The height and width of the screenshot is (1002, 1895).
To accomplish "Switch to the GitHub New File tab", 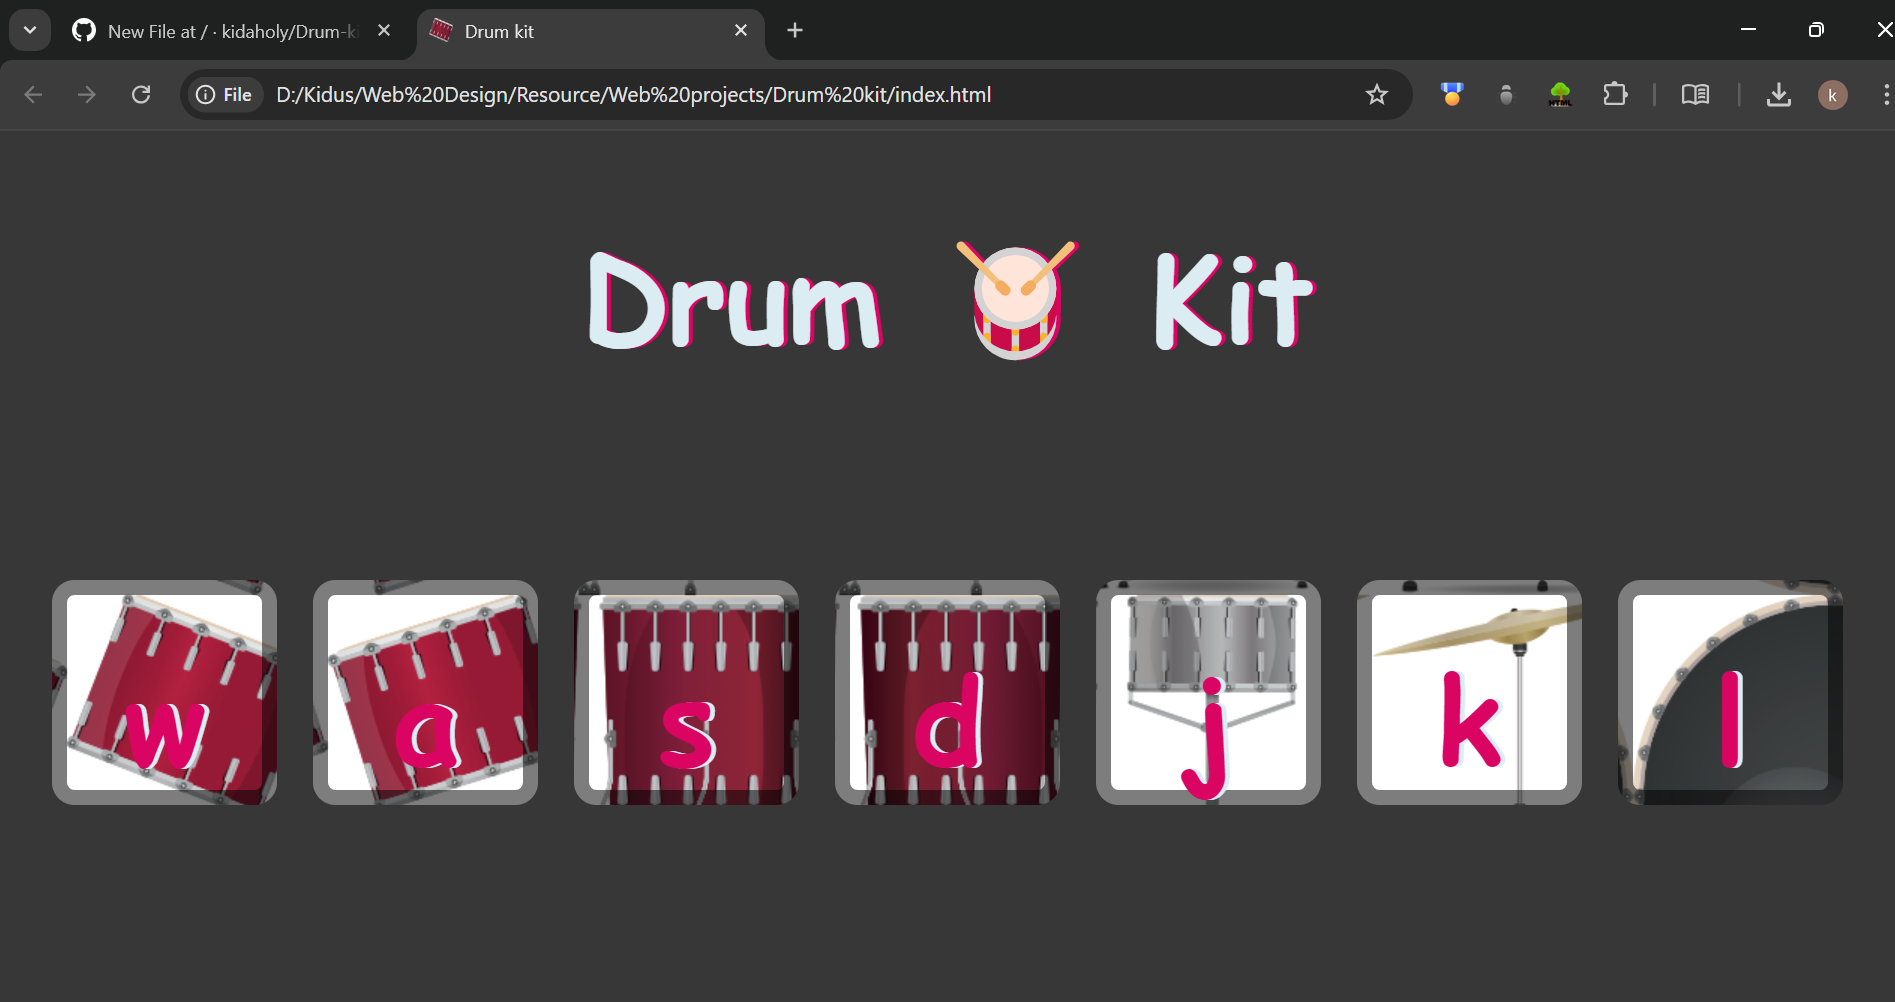I will 230,31.
